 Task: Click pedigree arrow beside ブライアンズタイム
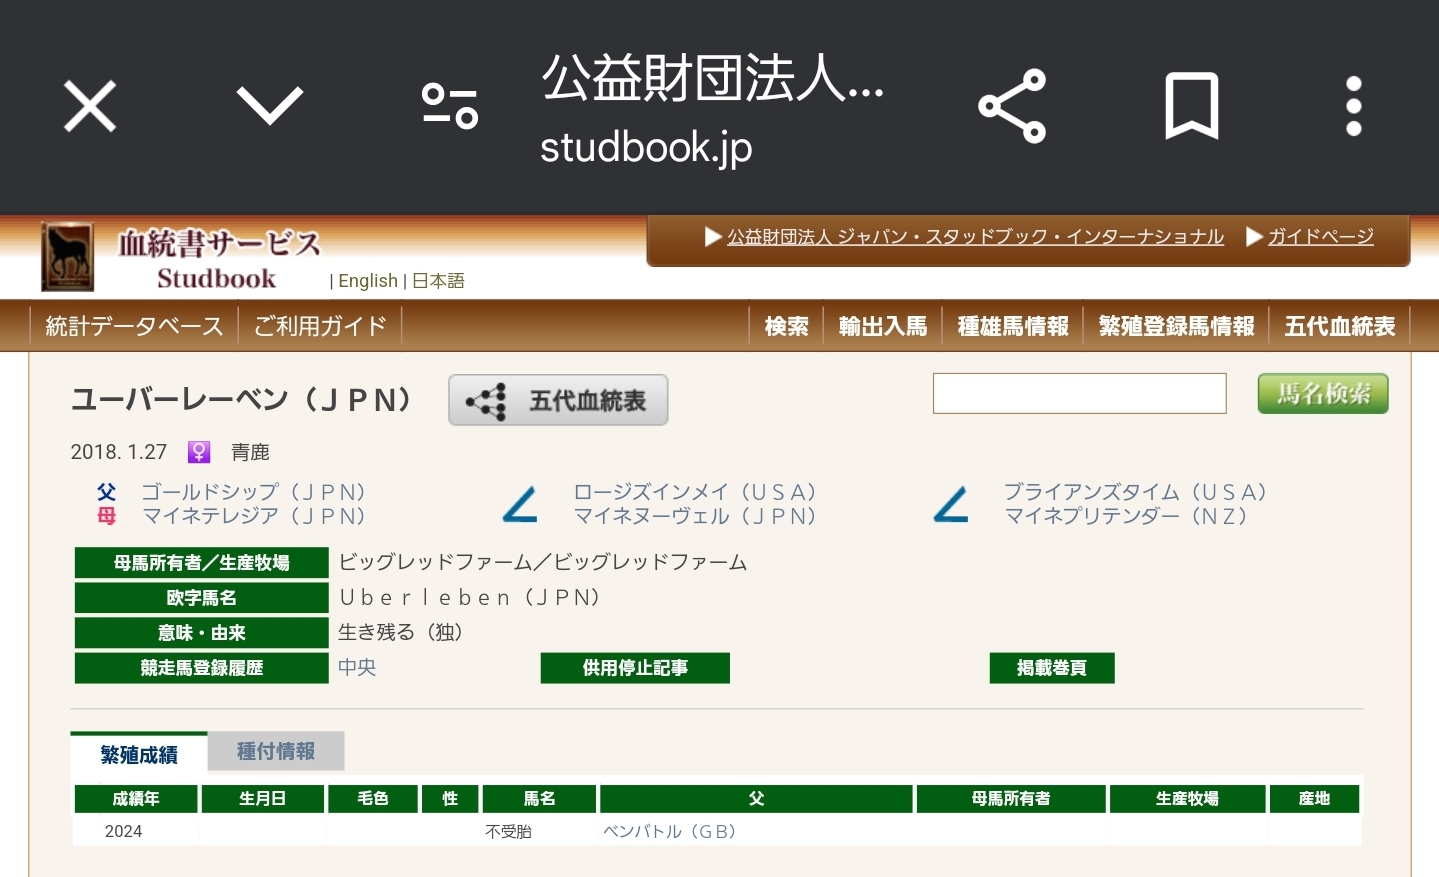pos(951,504)
